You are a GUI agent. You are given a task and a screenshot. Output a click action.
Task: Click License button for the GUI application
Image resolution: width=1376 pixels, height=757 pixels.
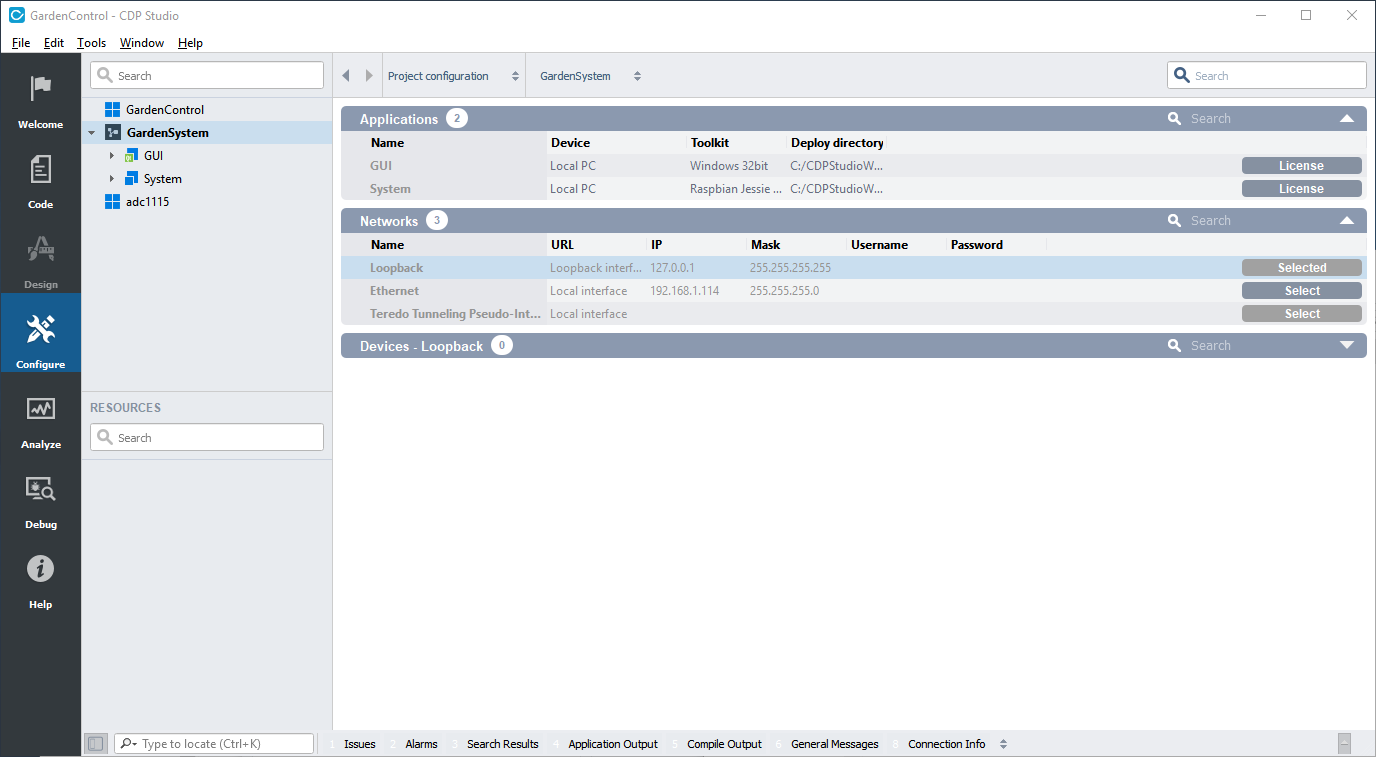1301,166
